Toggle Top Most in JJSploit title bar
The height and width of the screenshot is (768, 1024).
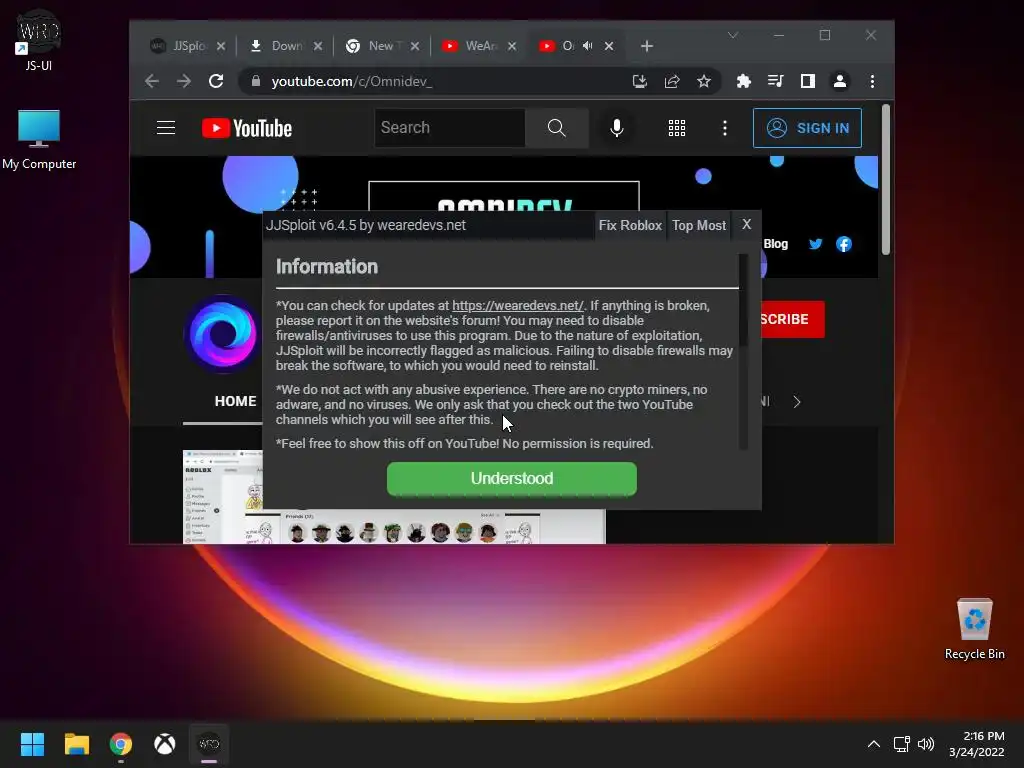pyautogui.click(x=699, y=225)
